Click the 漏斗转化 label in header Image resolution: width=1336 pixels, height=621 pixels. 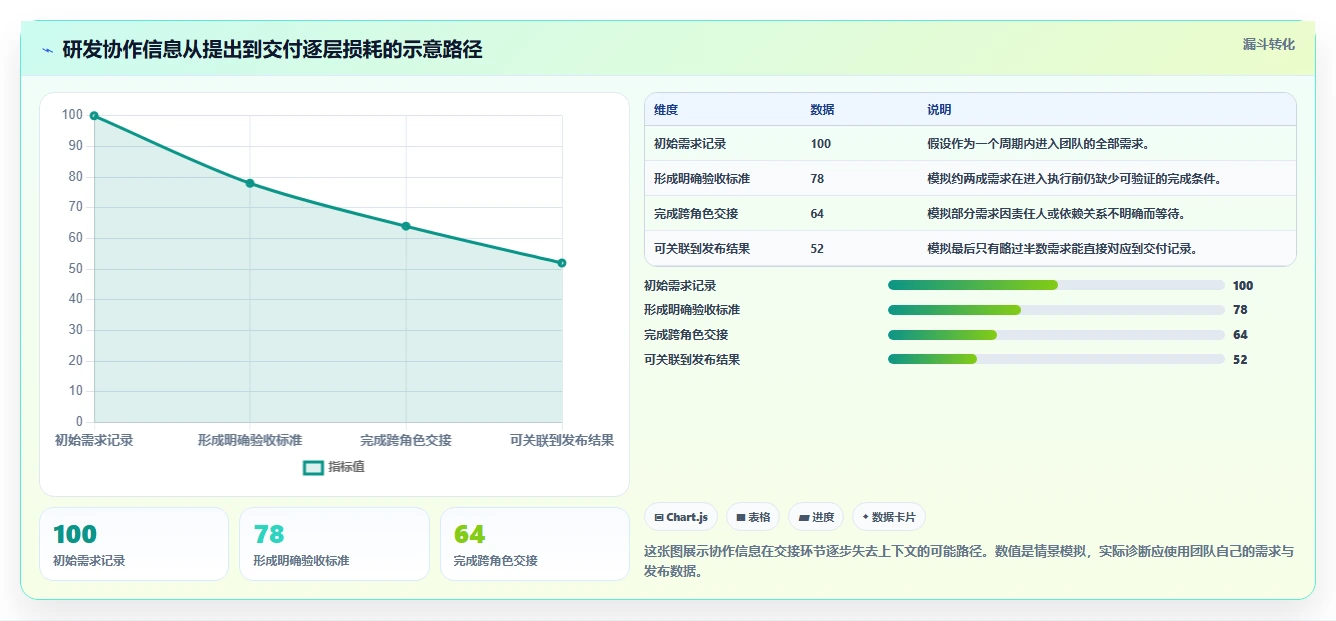coord(1269,45)
